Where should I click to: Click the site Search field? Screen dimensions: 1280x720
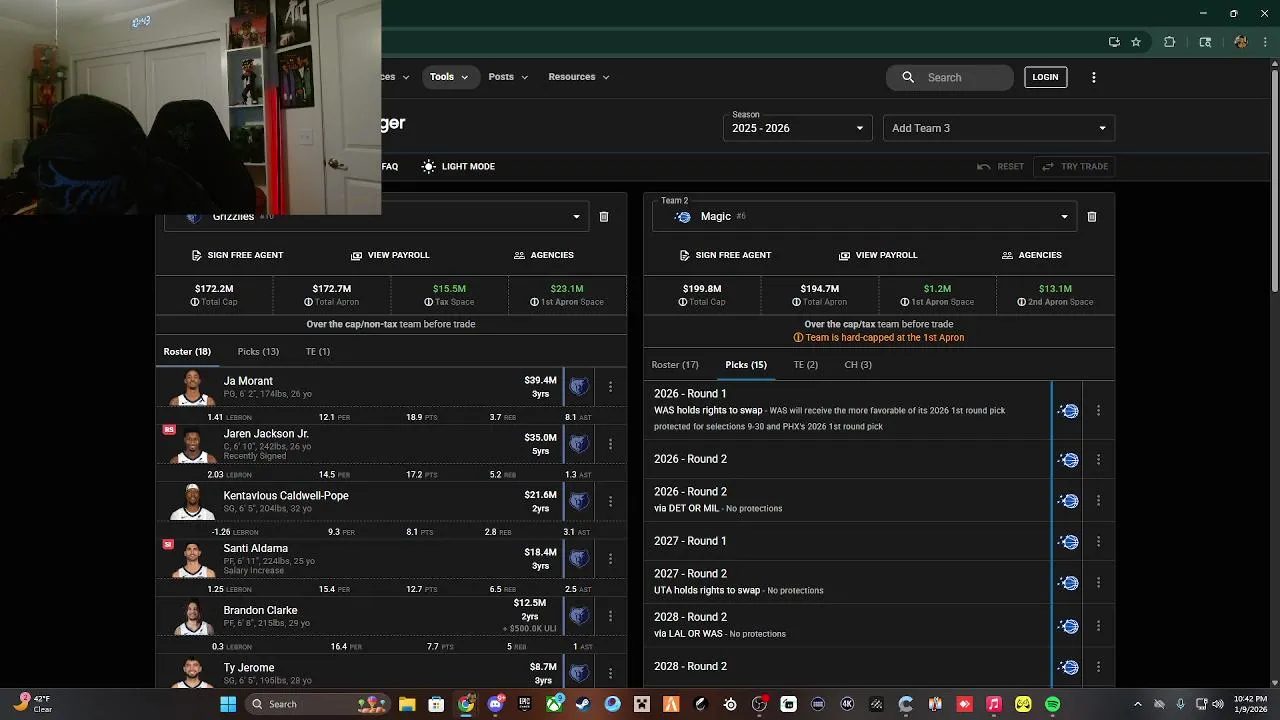950,77
